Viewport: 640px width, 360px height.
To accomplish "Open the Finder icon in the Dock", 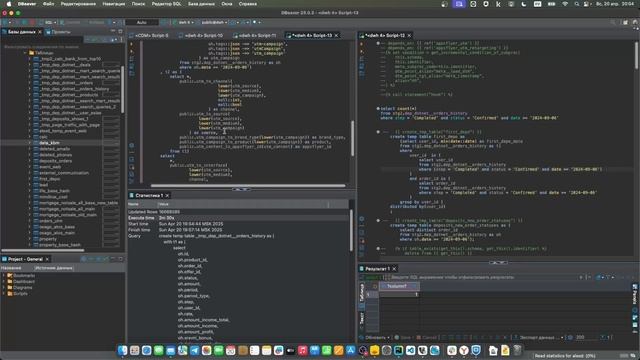I will [x=122, y=350].
